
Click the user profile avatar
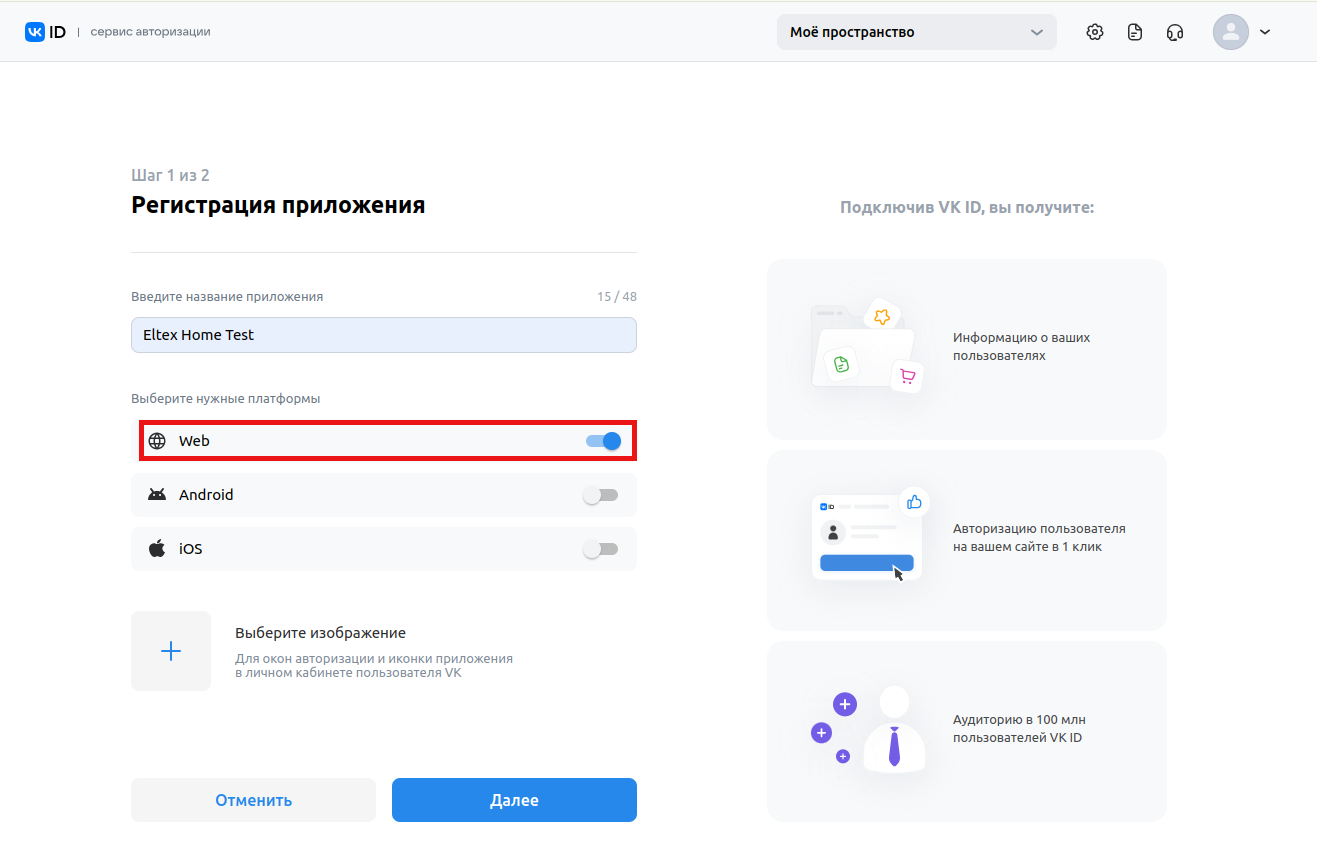click(x=1231, y=32)
